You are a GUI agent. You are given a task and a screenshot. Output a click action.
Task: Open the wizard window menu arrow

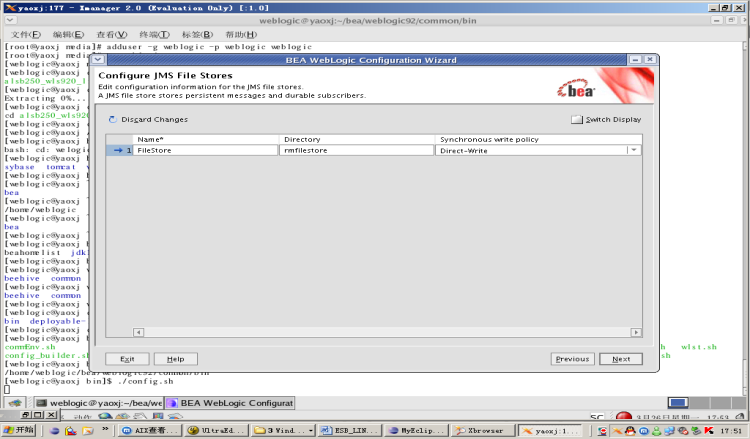[x=98, y=59]
